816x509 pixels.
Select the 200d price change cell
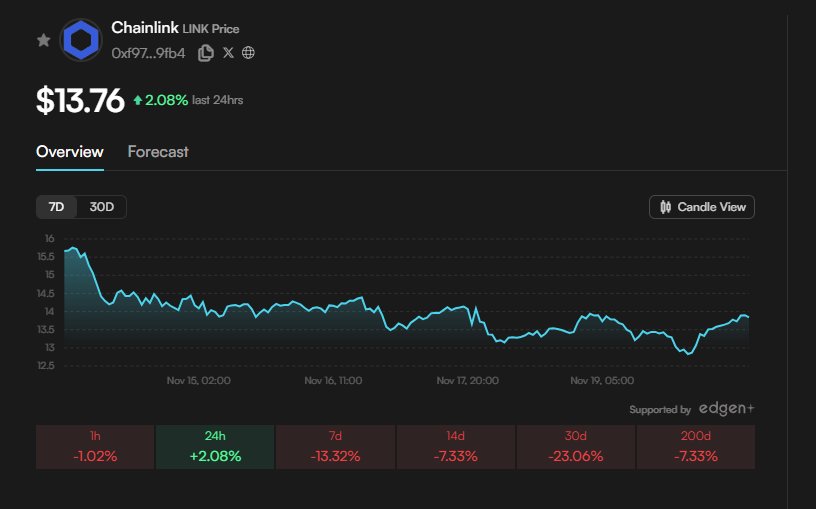(695, 447)
